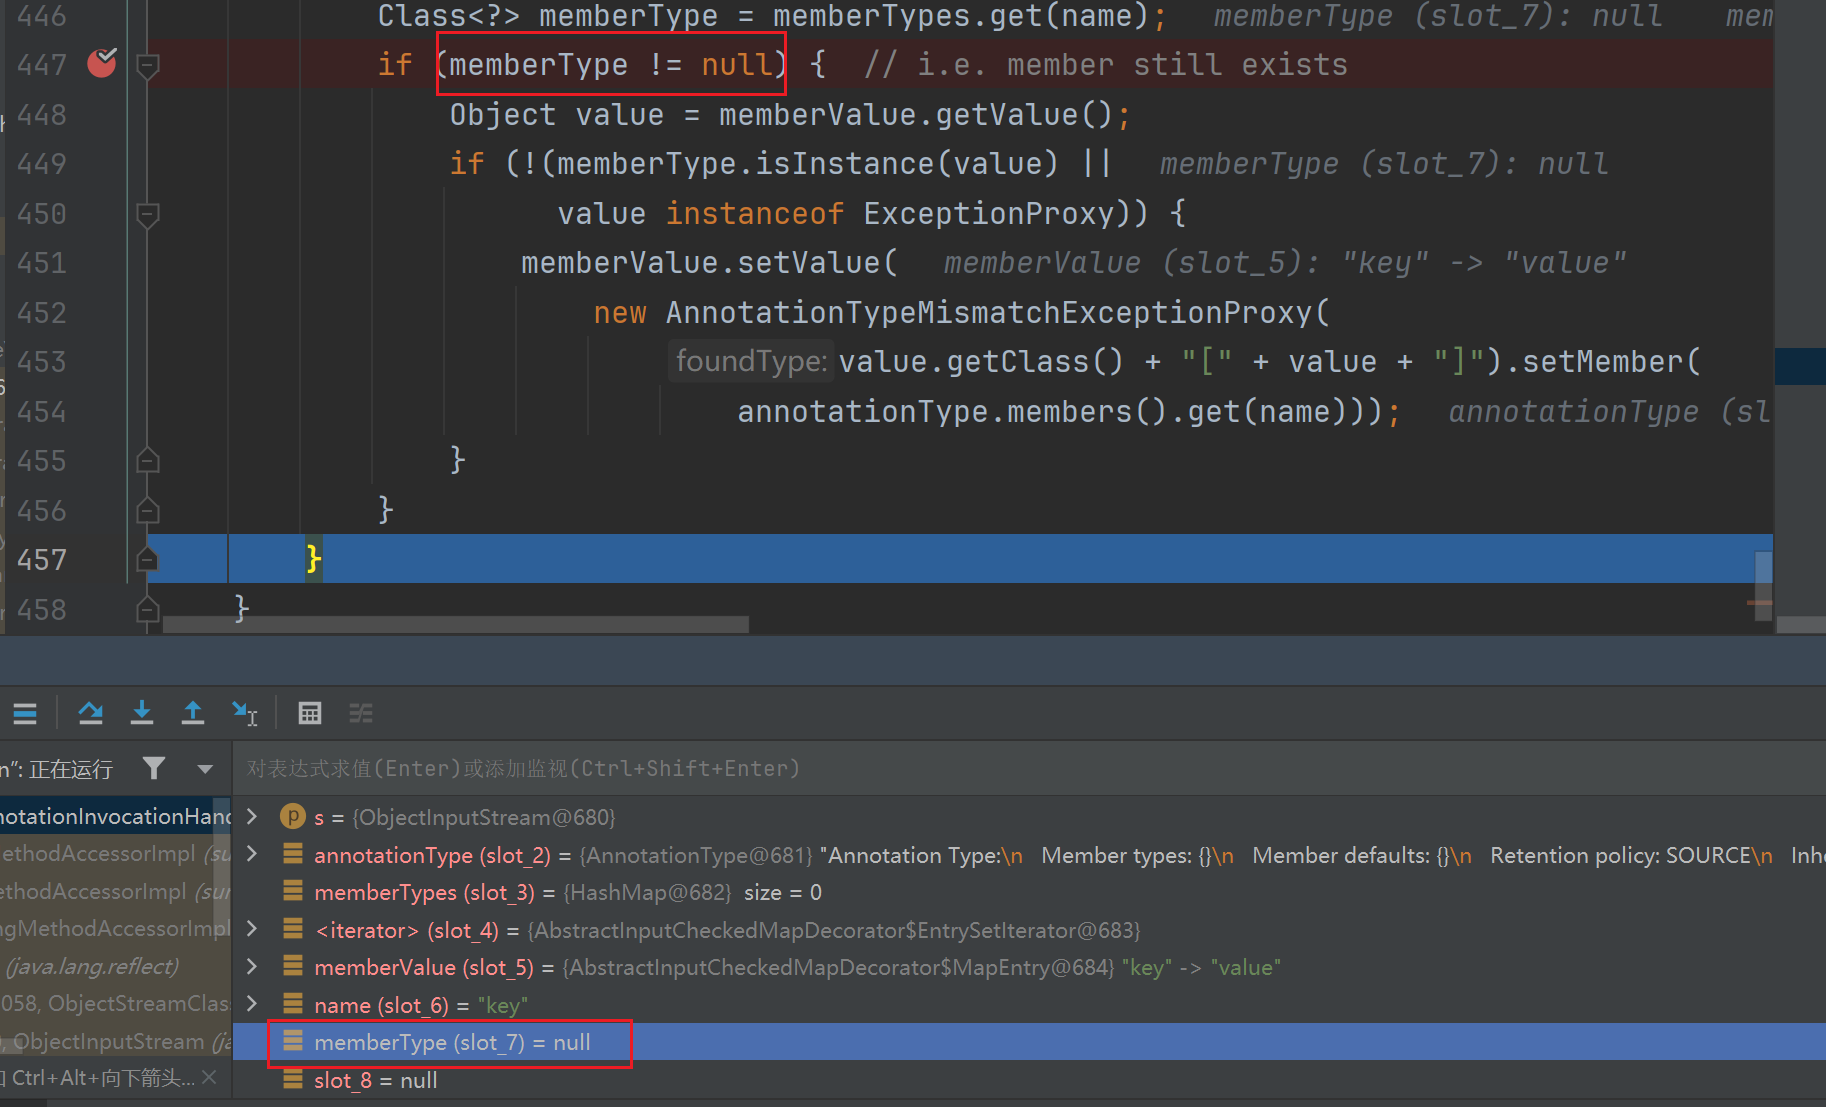
Task: Click the 正在运行 thread status label
Action: tap(70, 769)
